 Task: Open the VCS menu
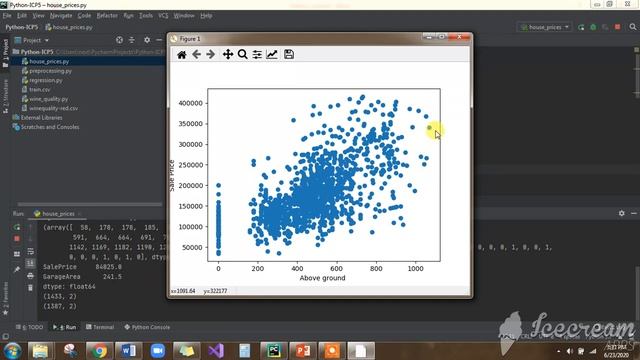click(x=163, y=16)
